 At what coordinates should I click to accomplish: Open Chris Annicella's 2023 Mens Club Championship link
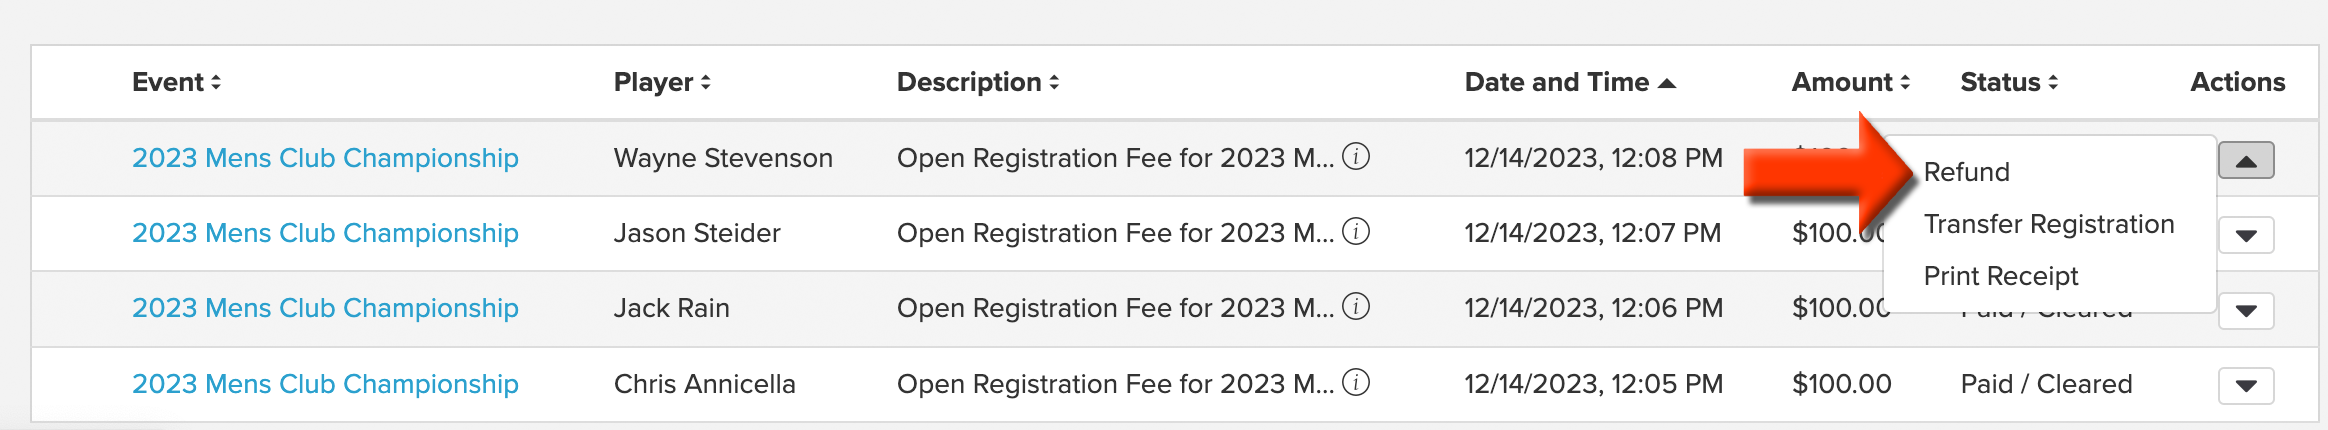pos(325,384)
